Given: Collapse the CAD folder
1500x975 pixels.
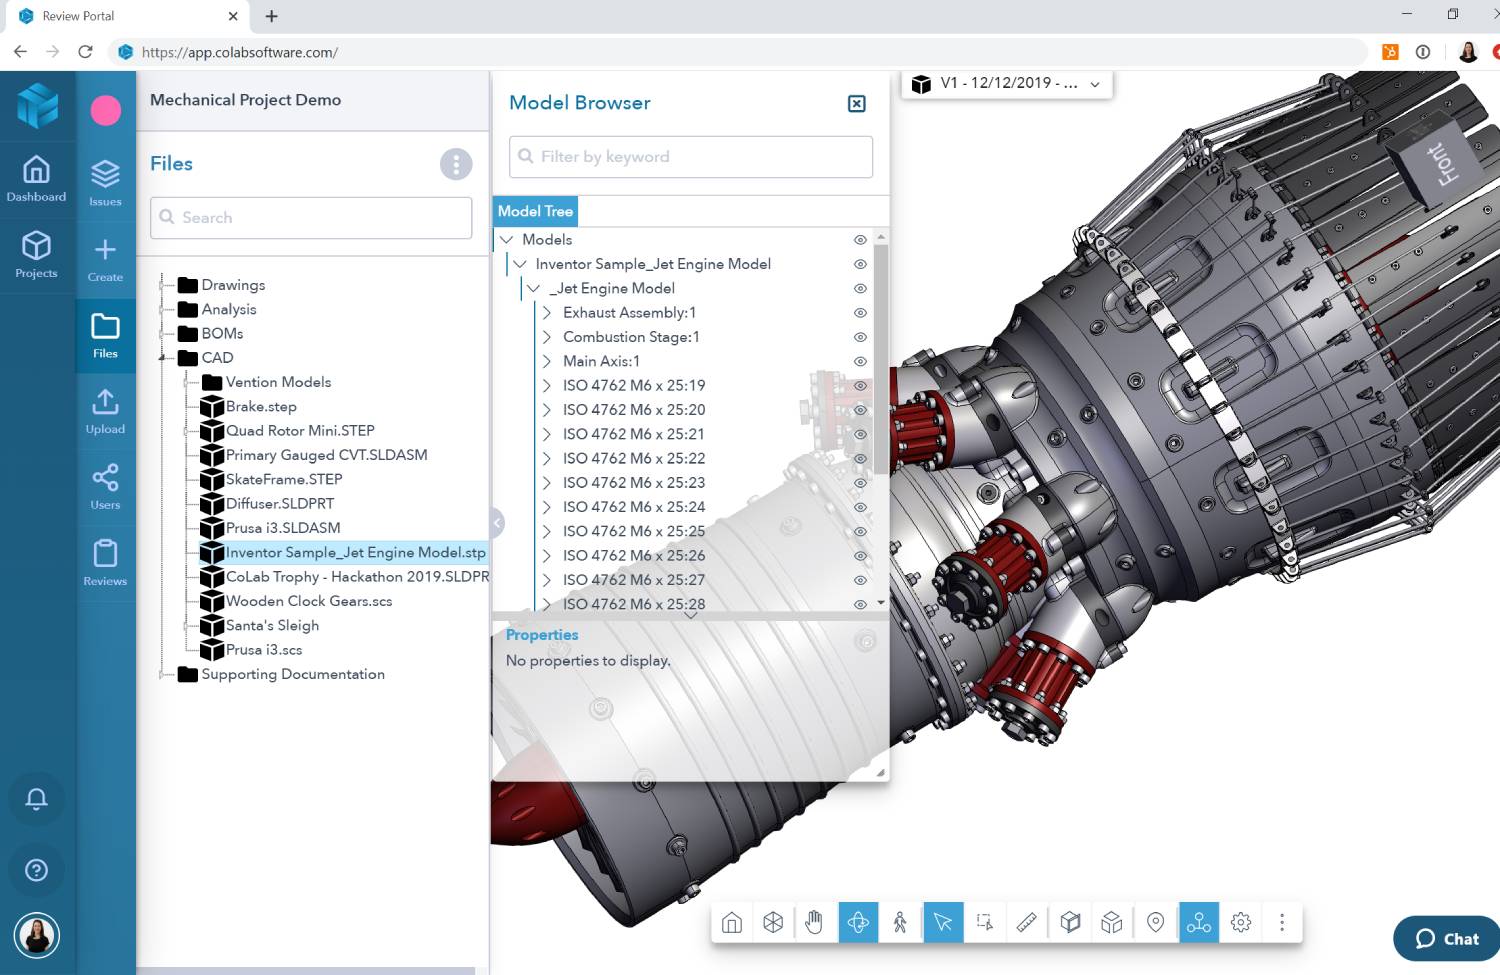Looking at the screenshot, I should point(162,358).
